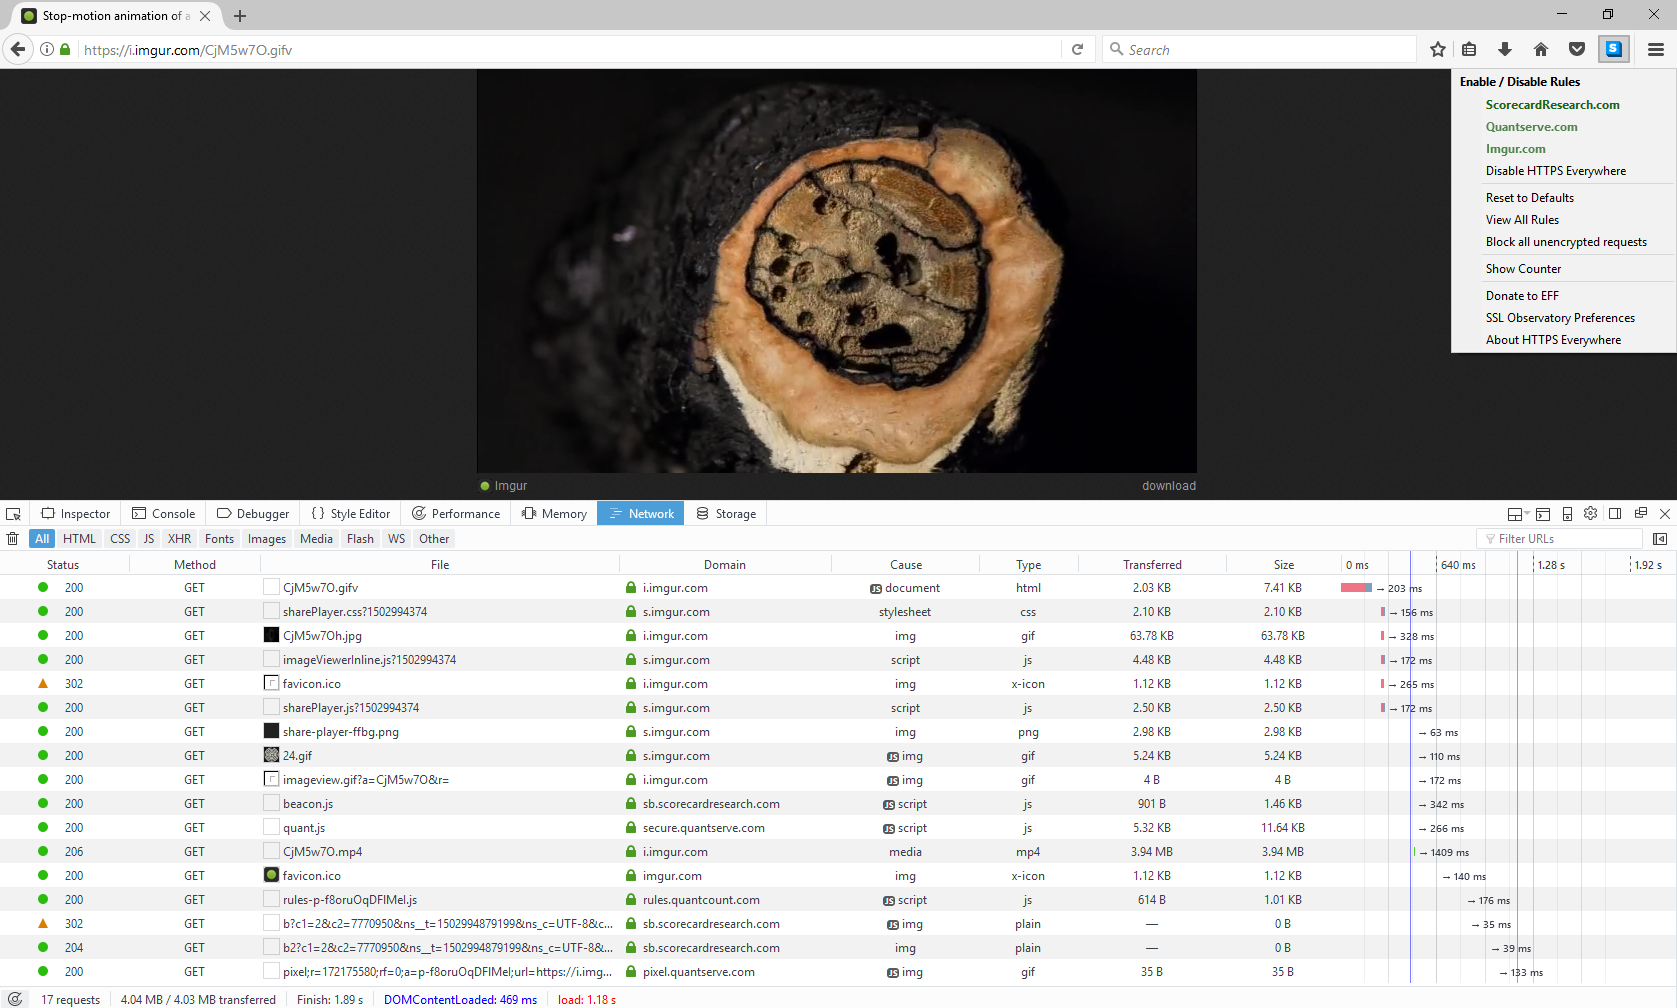
Task: Toggle the Flash request filter
Action: point(360,539)
